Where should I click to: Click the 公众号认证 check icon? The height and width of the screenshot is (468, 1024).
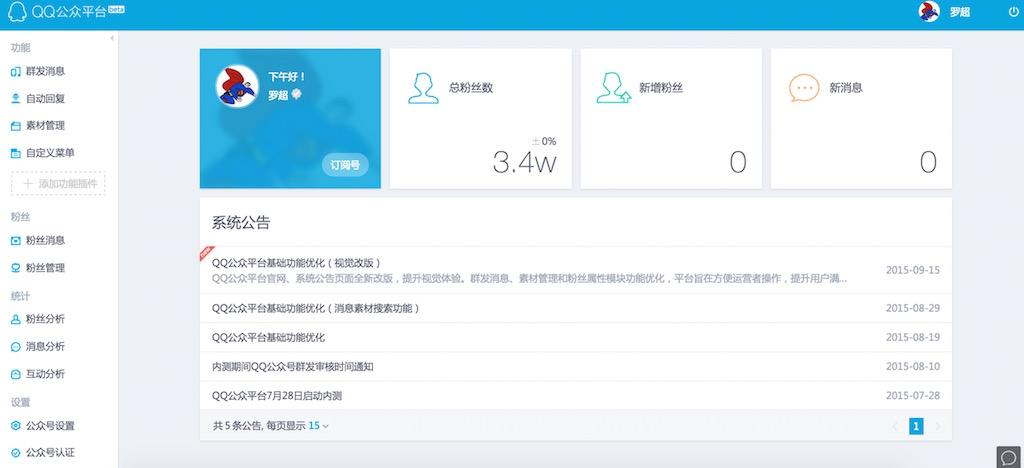pyautogui.click(x=16, y=452)
